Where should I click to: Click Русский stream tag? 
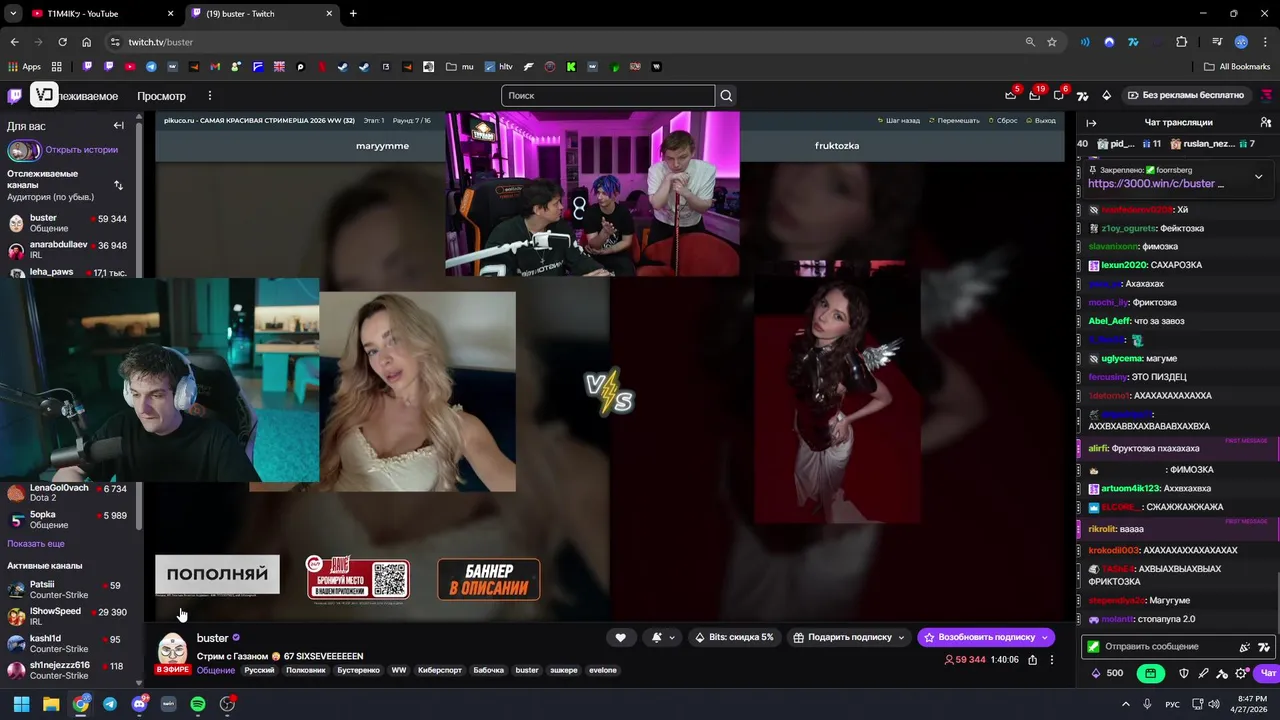point(259,670)
